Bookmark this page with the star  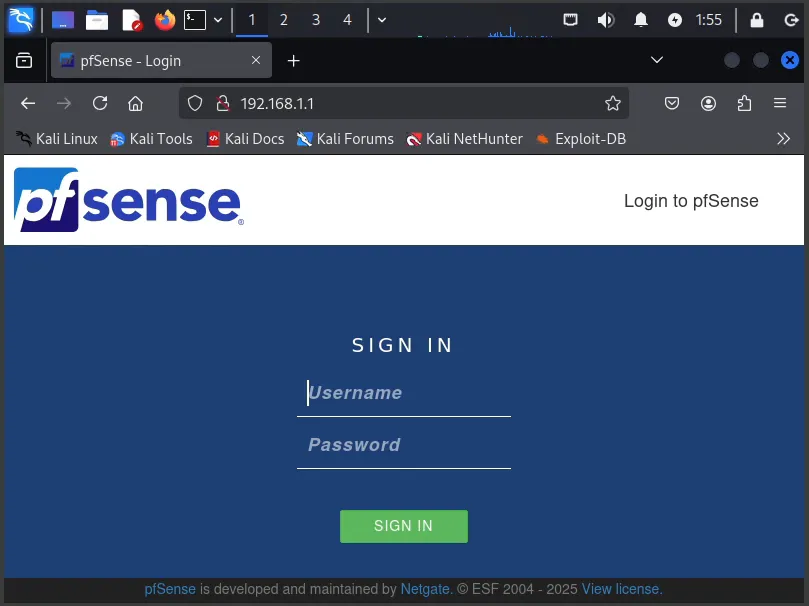[613, 104]
